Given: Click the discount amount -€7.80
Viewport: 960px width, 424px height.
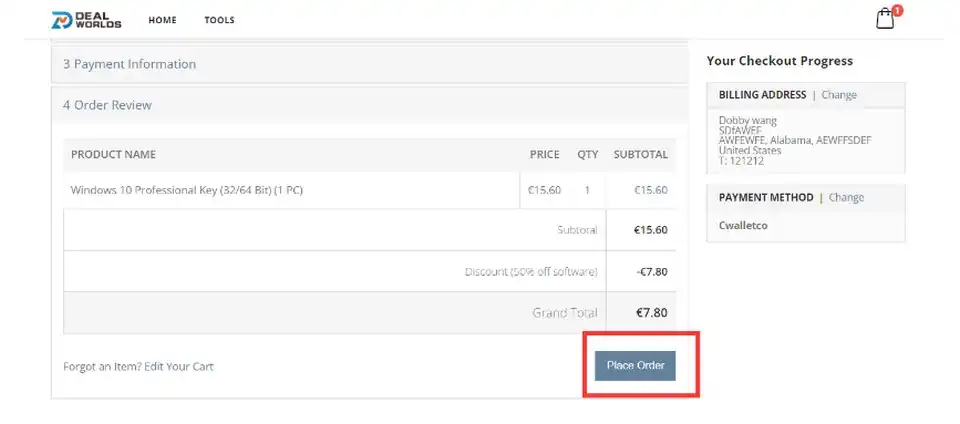Looking at the screenshot, I should click(651, 272).
